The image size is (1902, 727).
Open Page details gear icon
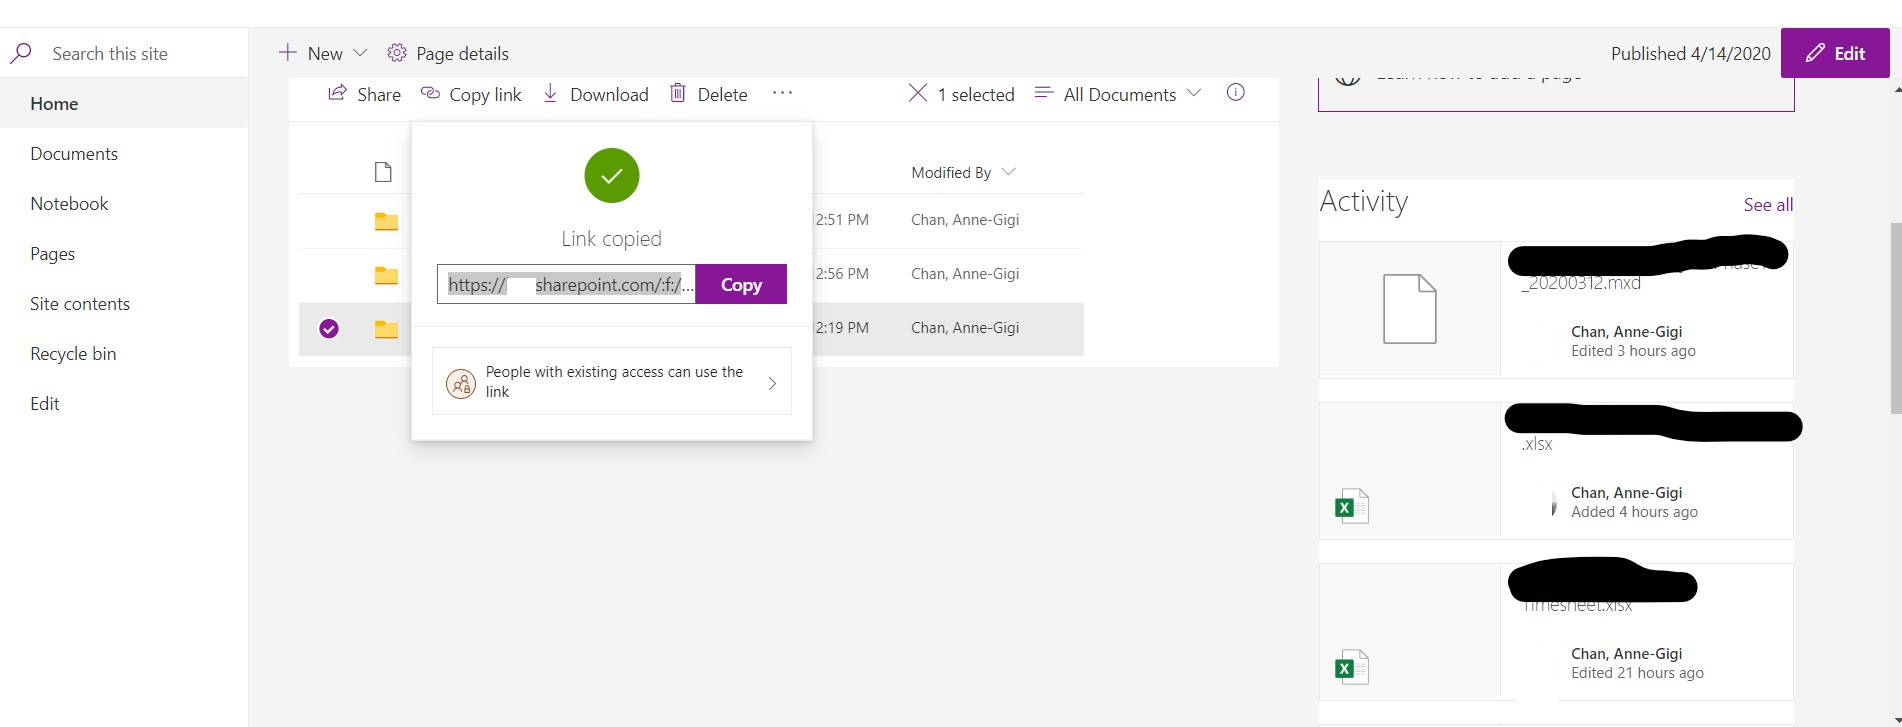coord(397,53)
